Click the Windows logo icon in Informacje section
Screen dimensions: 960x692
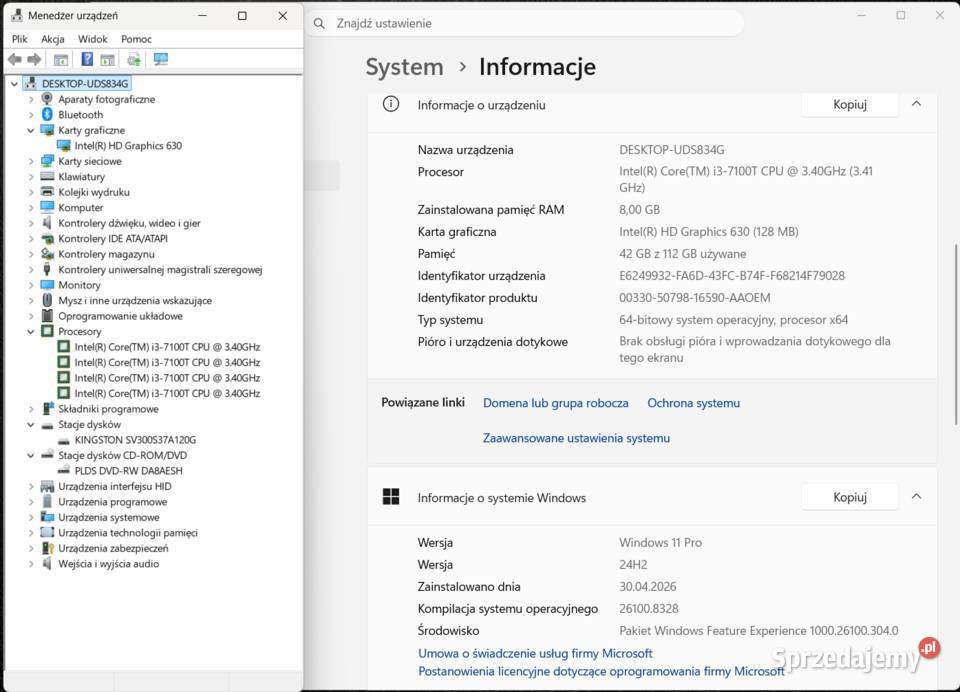click(x=391, y=497)
